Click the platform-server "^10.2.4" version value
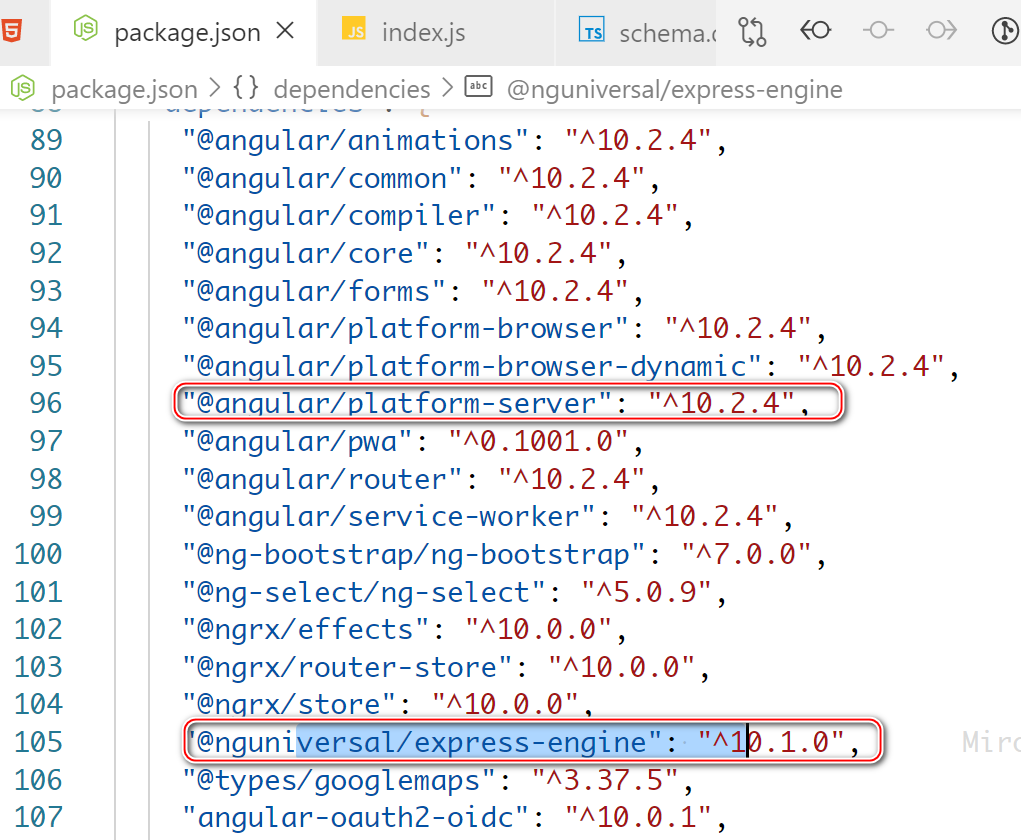Viewport: 1021px width, 840px height. (x=721, y=403)
